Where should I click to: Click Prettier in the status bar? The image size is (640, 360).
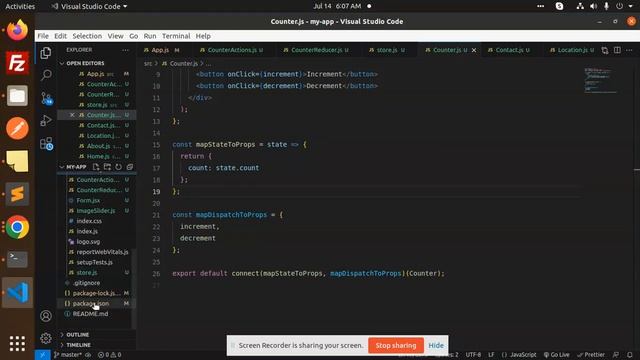pos(591,355)
